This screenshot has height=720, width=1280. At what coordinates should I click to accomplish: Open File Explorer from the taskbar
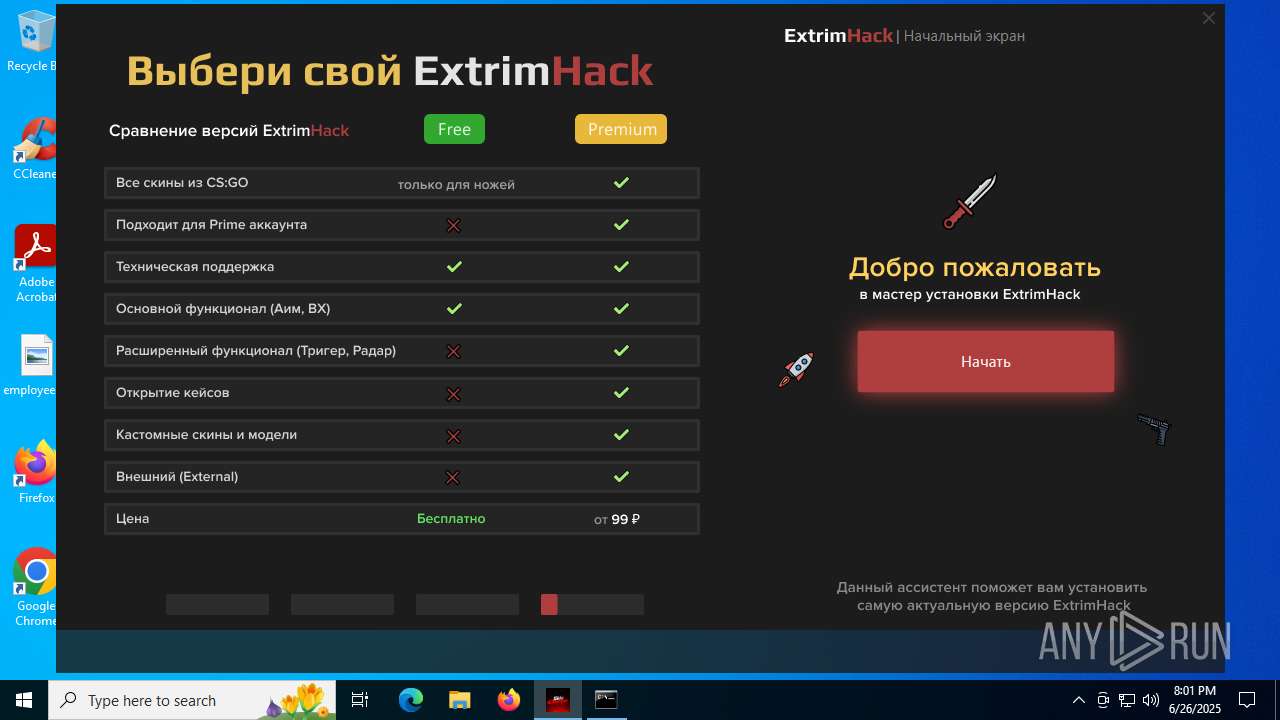(x=460, y=700)
